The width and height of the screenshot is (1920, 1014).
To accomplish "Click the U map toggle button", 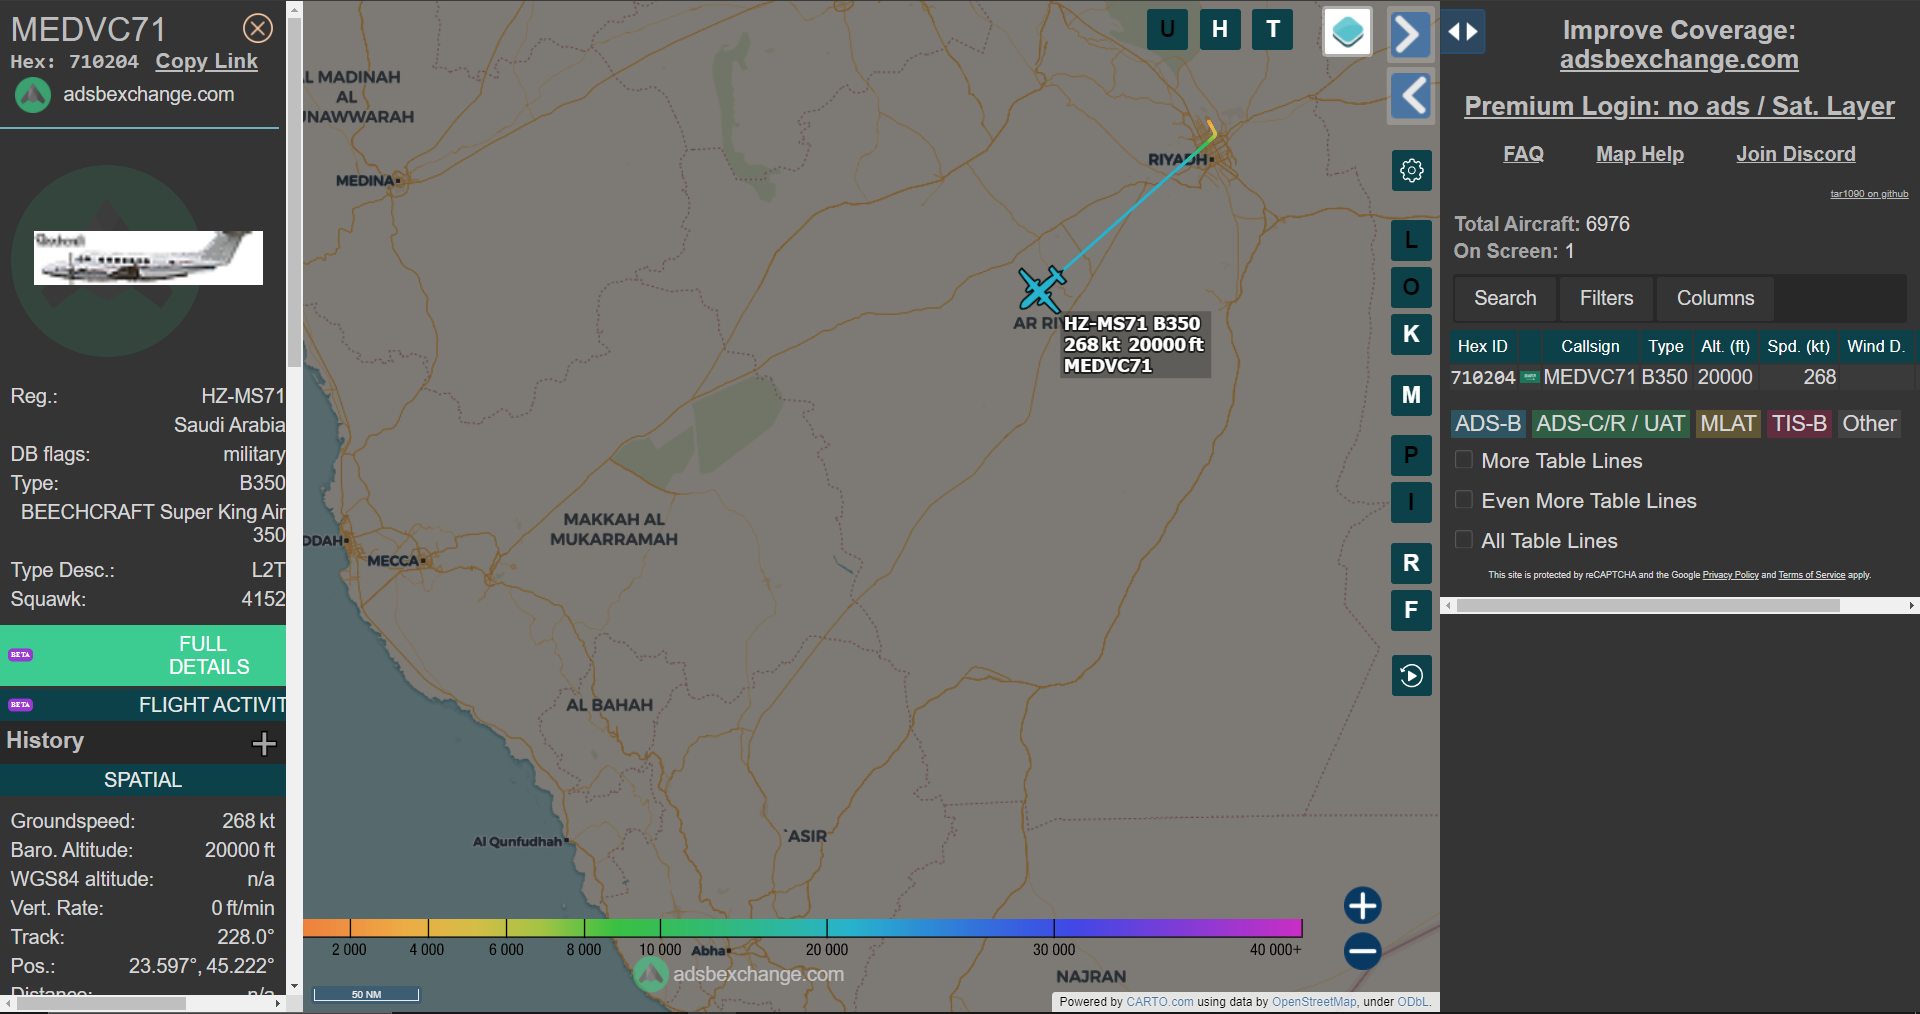I will (x=1167, y=29).
